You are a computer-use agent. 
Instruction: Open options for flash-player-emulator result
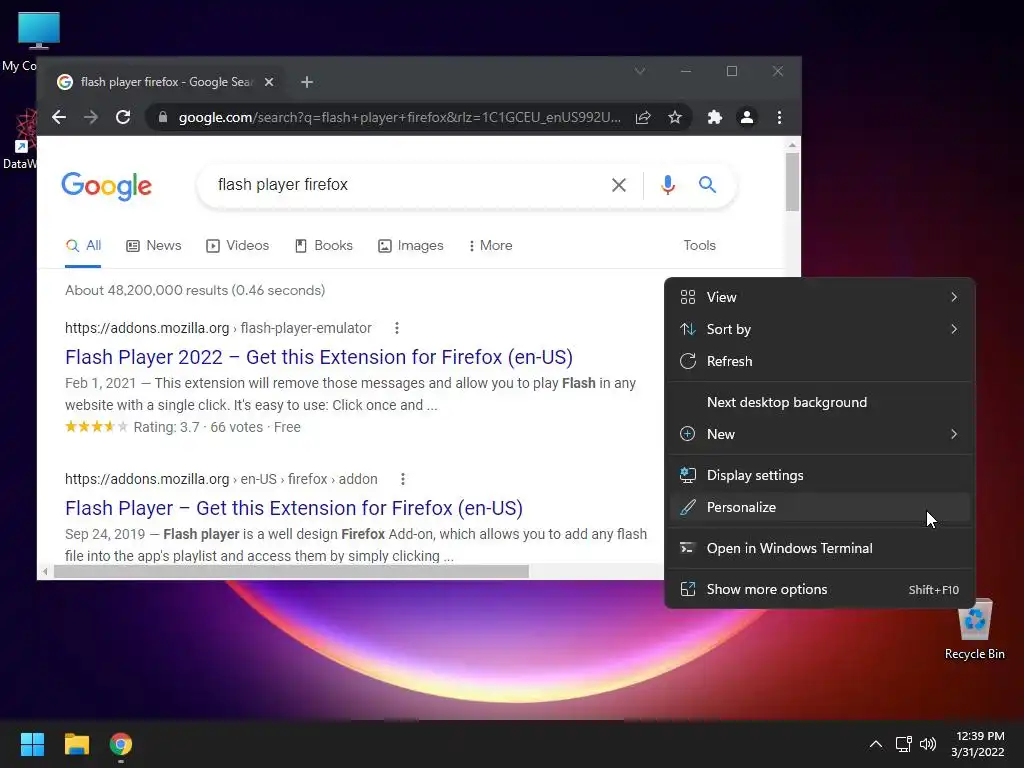tap(396, 328)
